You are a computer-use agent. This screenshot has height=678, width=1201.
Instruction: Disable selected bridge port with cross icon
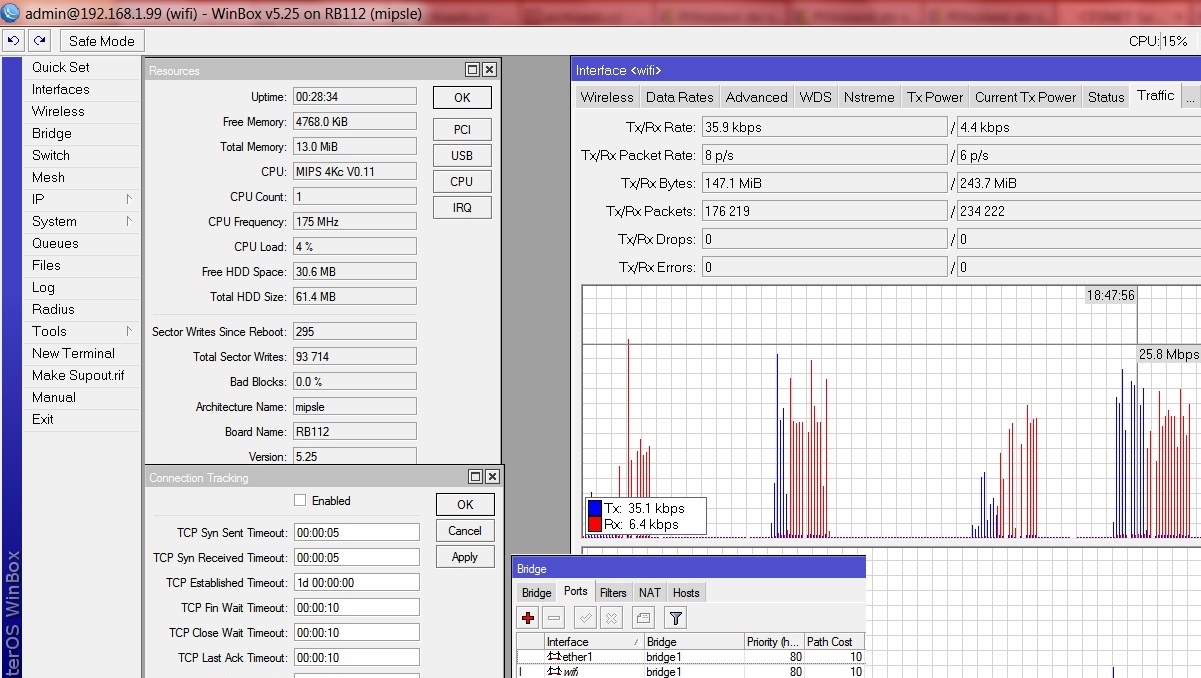(611, 618)
